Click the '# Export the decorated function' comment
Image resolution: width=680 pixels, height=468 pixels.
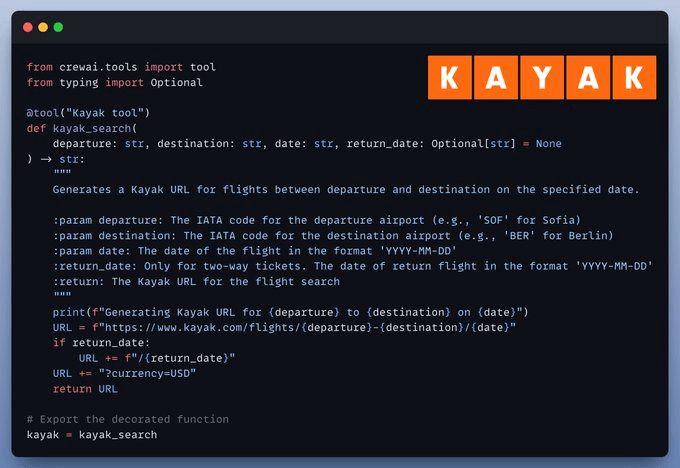click(128, 419)
